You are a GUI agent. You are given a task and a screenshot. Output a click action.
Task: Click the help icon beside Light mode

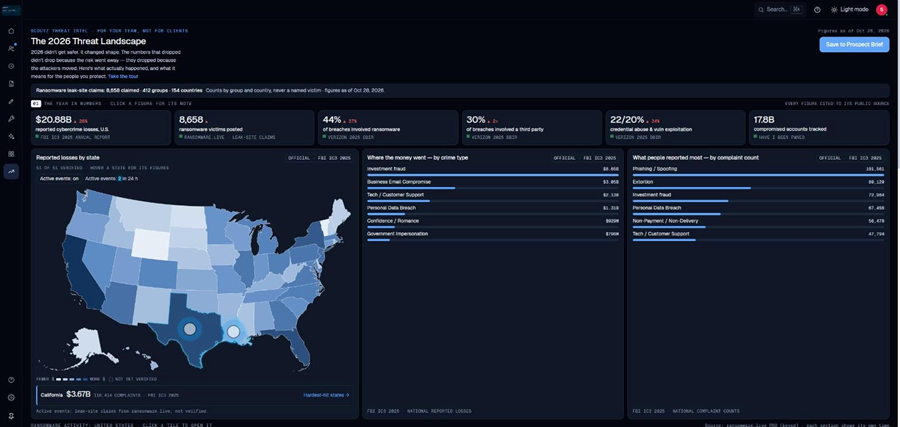click(817, 10)
